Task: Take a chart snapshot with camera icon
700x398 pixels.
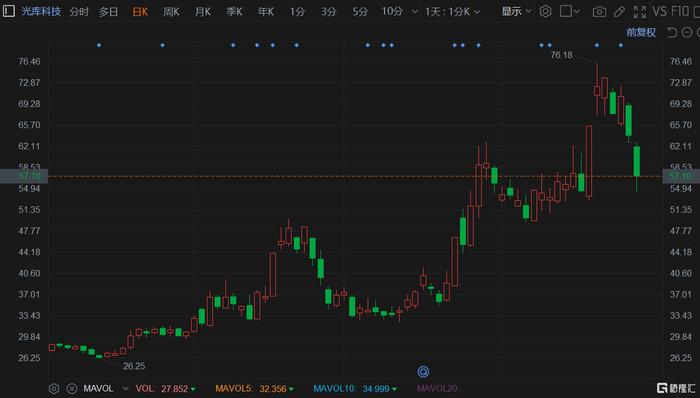Action: 599,12
